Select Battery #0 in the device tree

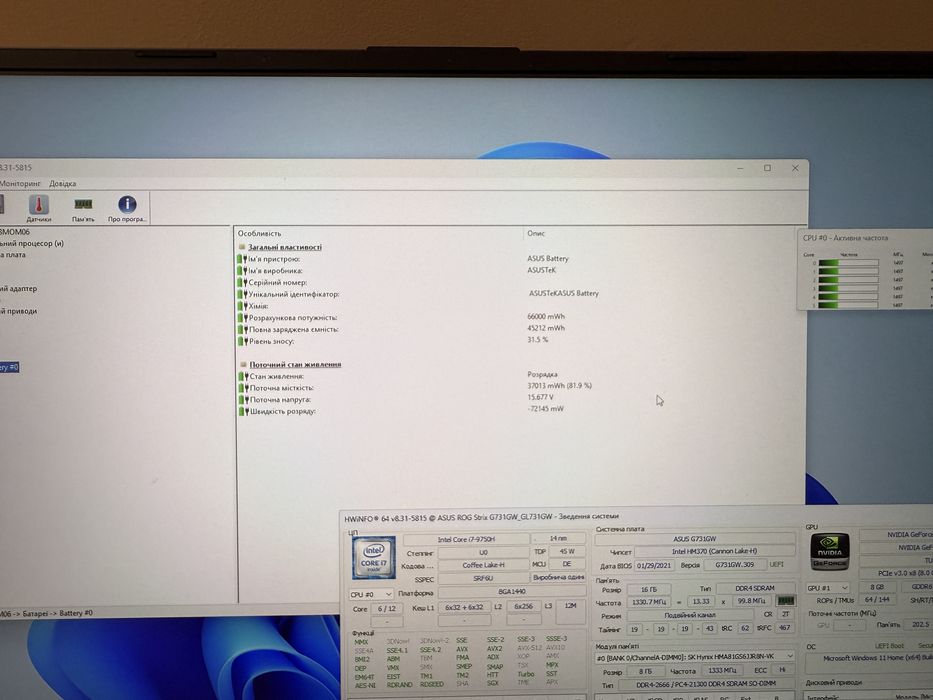(x=10, y=367)
